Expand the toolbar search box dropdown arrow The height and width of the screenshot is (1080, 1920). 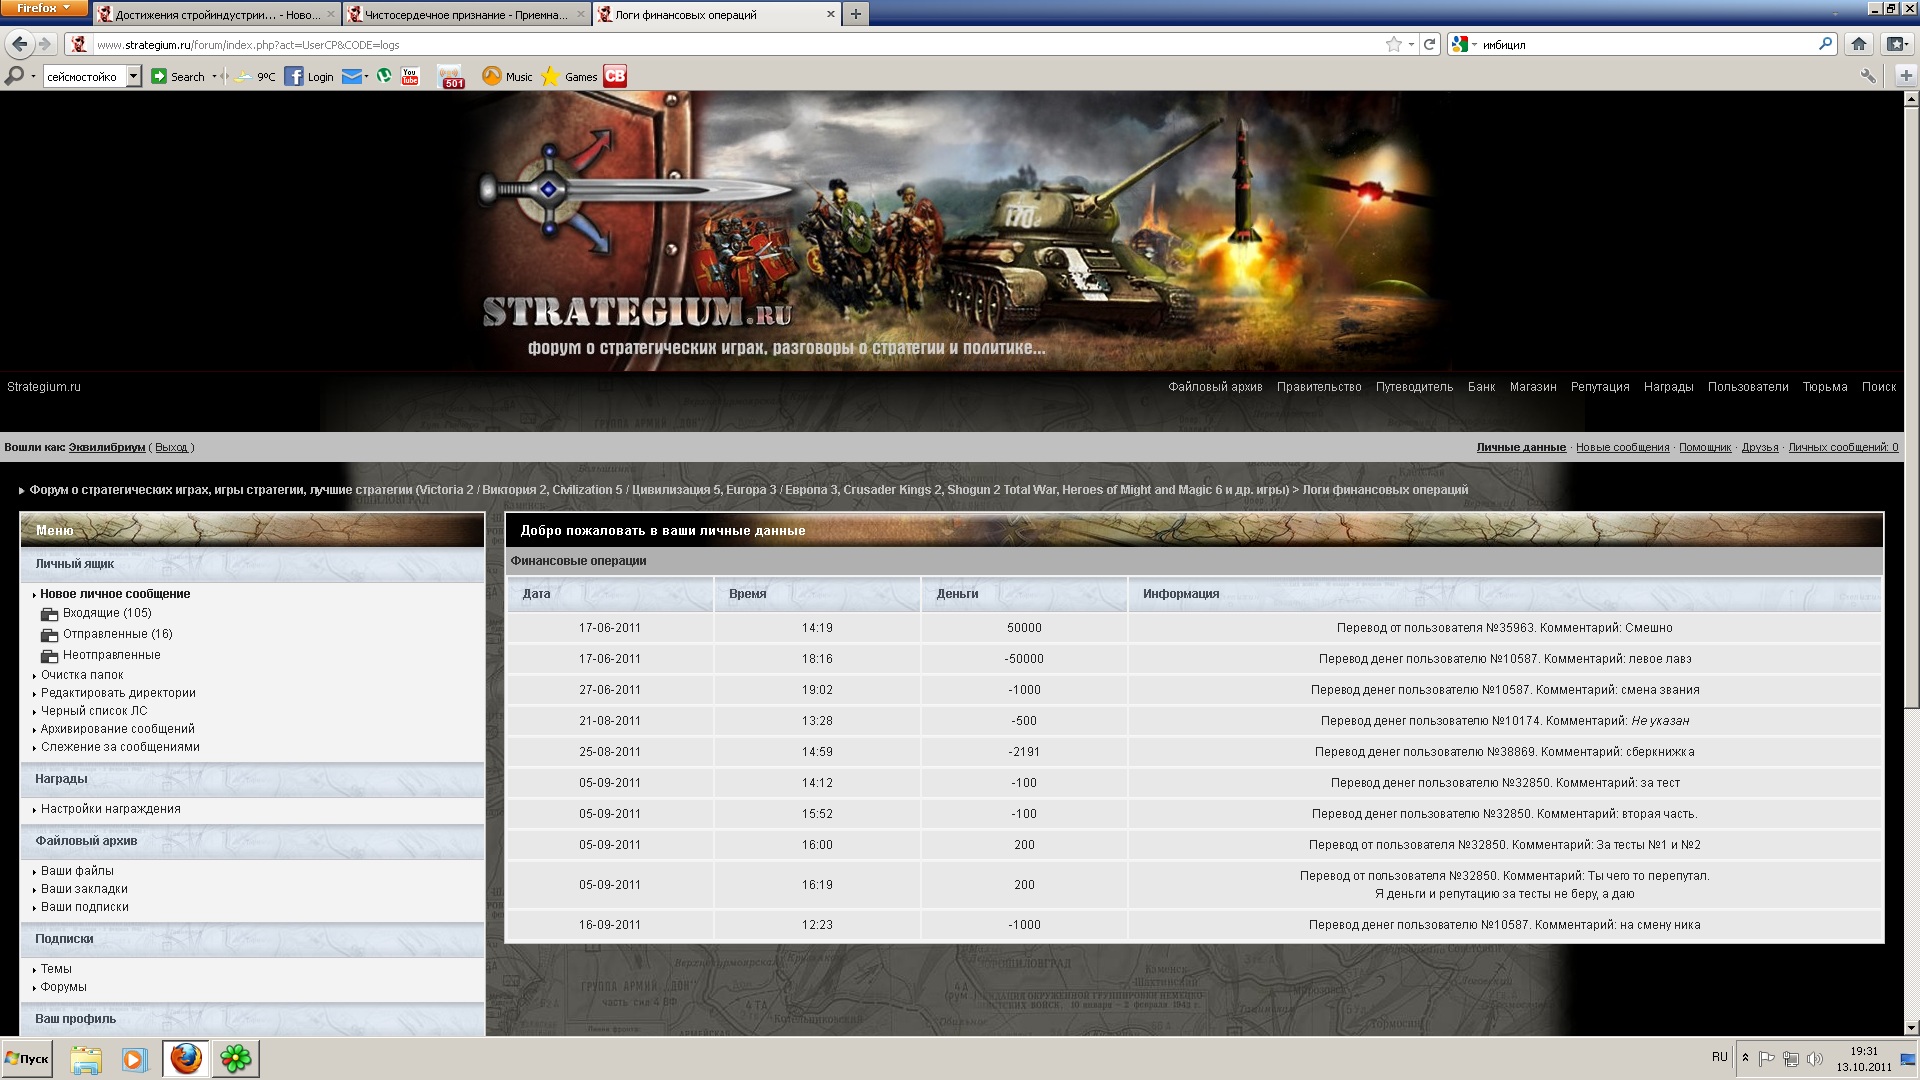pyautogui.click(x=134, y=76)
